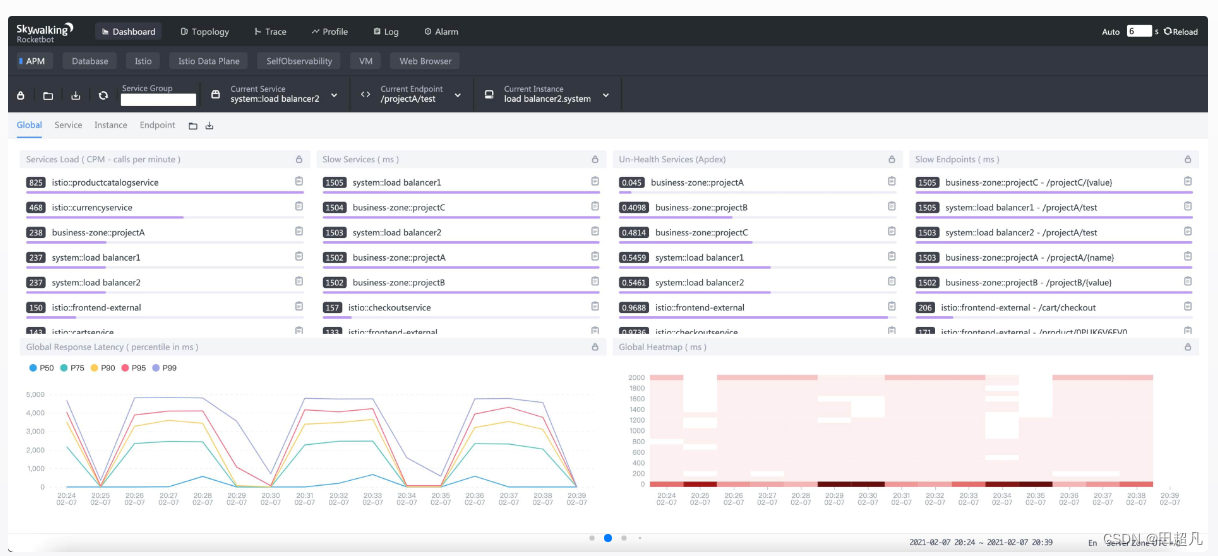Click the lock icon on Slow Endpoints panel
1218x556 pixels.
(x=1188, y=159)
